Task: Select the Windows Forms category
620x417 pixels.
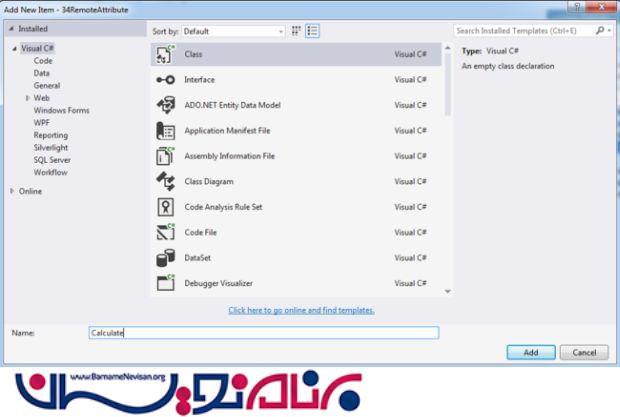Action: pos(61,110)
